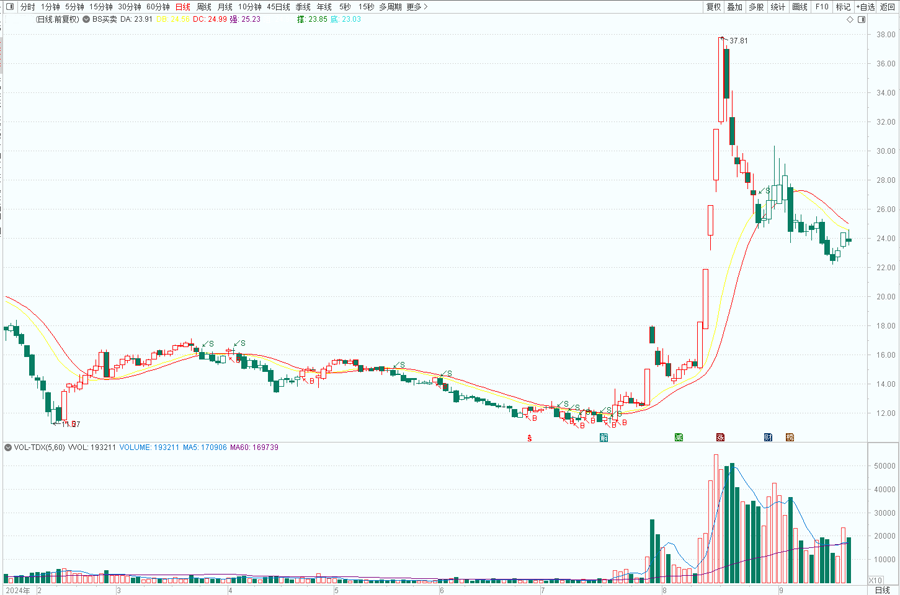900x595 pixels.
Task: Click the orange marker icon on date axis
Action: point(789,437)
